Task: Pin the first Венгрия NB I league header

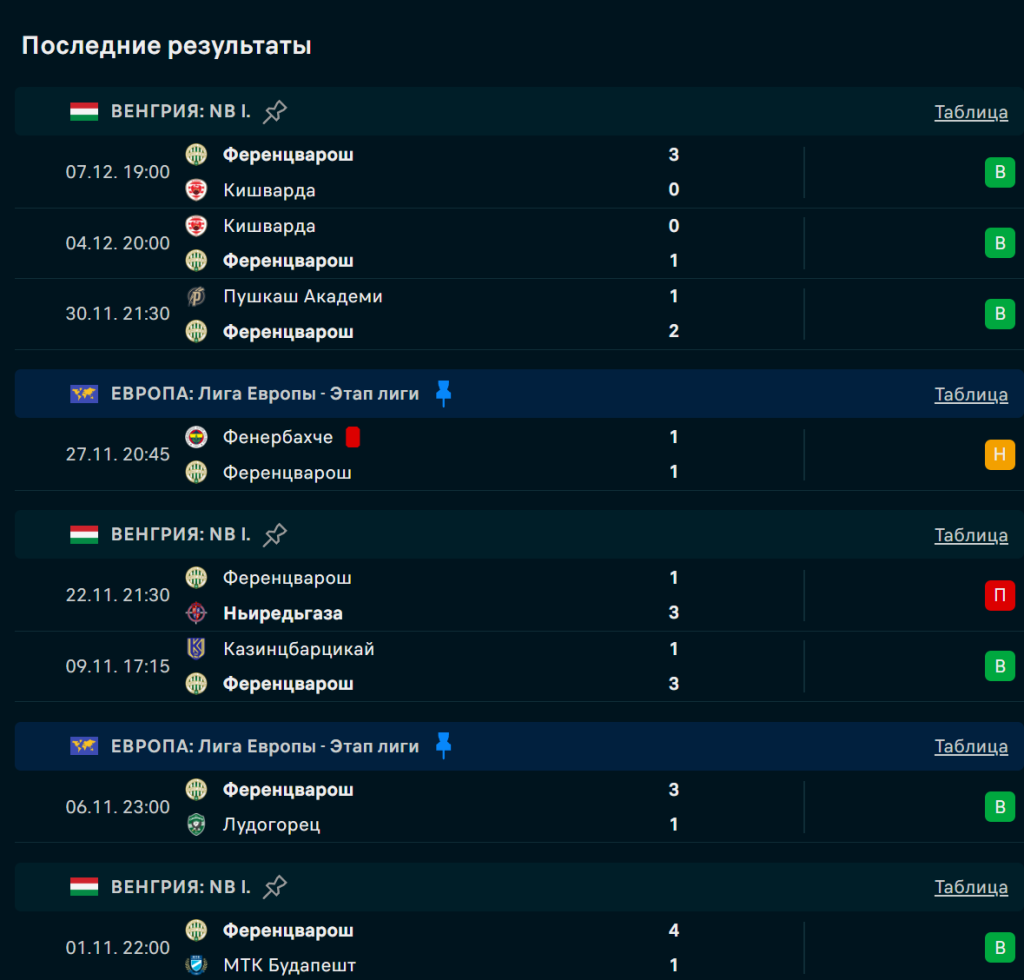Action: (x=275, y=112)
